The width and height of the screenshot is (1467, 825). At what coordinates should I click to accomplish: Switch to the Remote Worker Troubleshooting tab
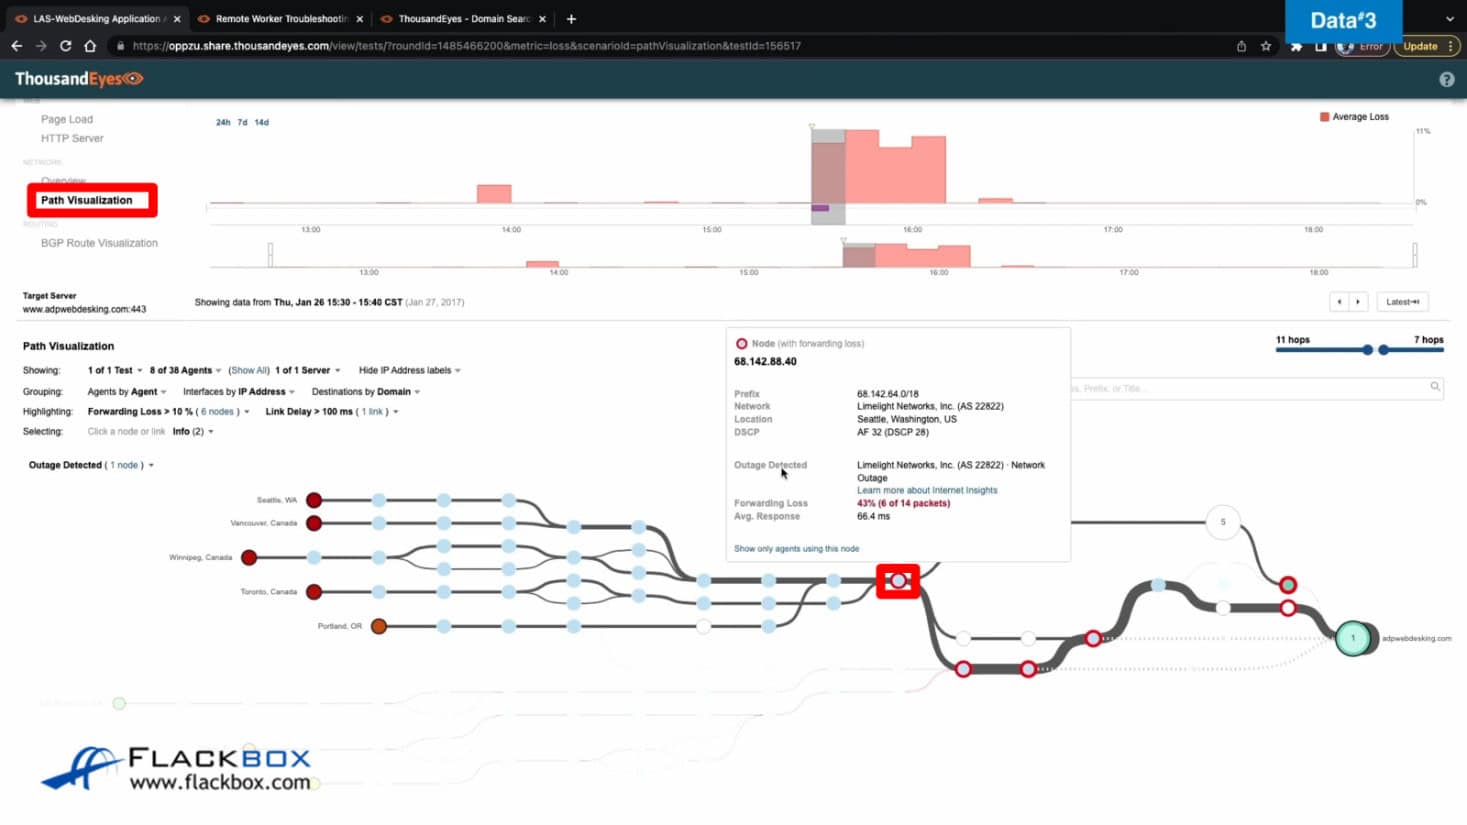pos(281,19)
